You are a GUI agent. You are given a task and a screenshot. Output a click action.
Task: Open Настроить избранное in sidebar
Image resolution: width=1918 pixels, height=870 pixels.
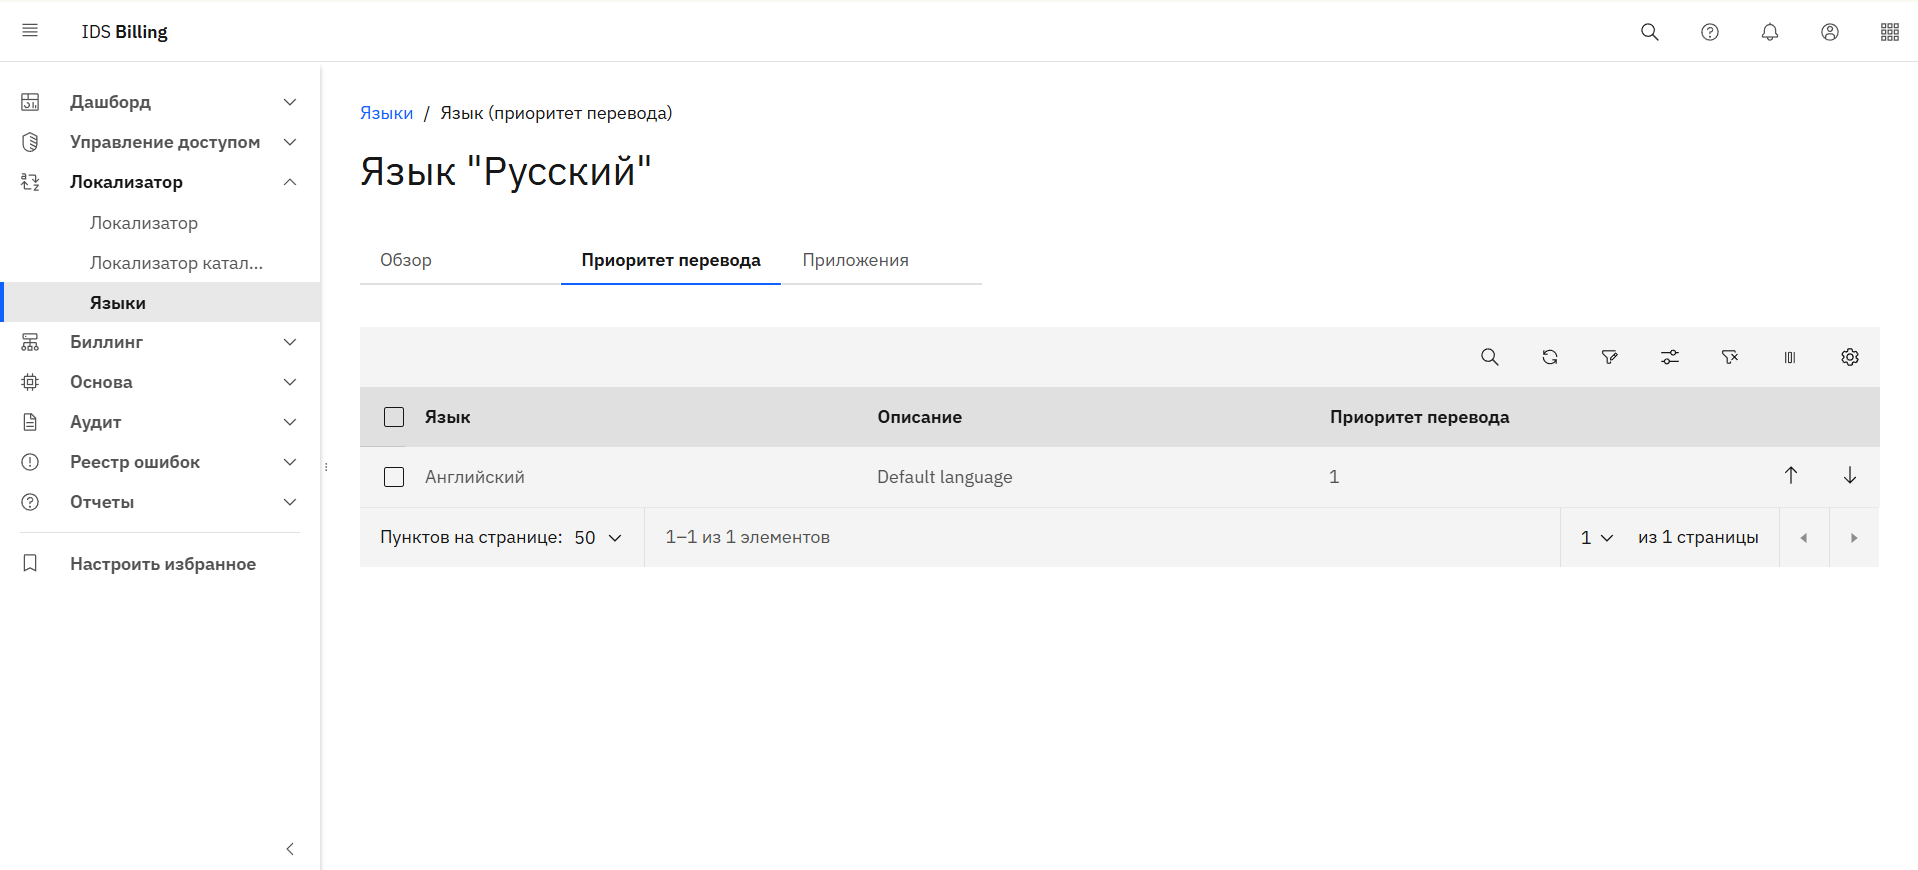[162, 564]
